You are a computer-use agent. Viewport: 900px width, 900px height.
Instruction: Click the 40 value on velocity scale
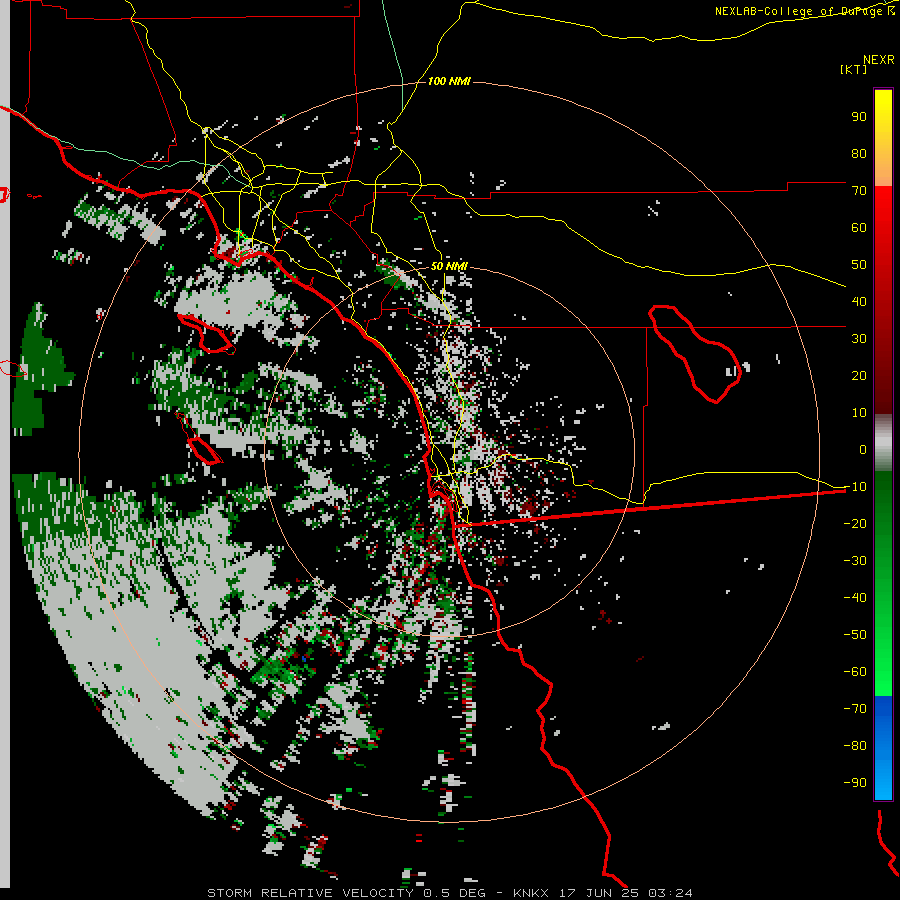coord(859,301)
